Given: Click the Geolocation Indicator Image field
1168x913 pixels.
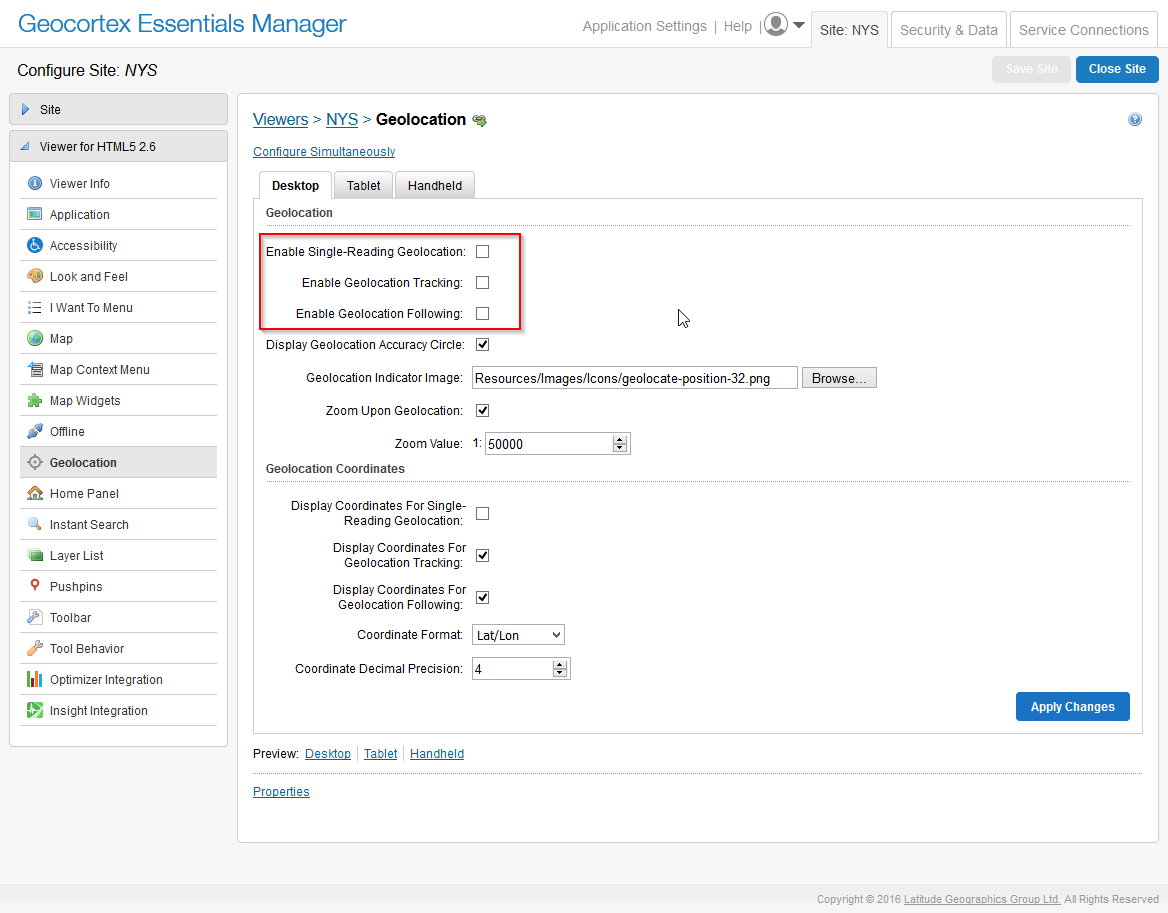Looking at the screenshot, I should pyautogui.click(x=635, y=378).
